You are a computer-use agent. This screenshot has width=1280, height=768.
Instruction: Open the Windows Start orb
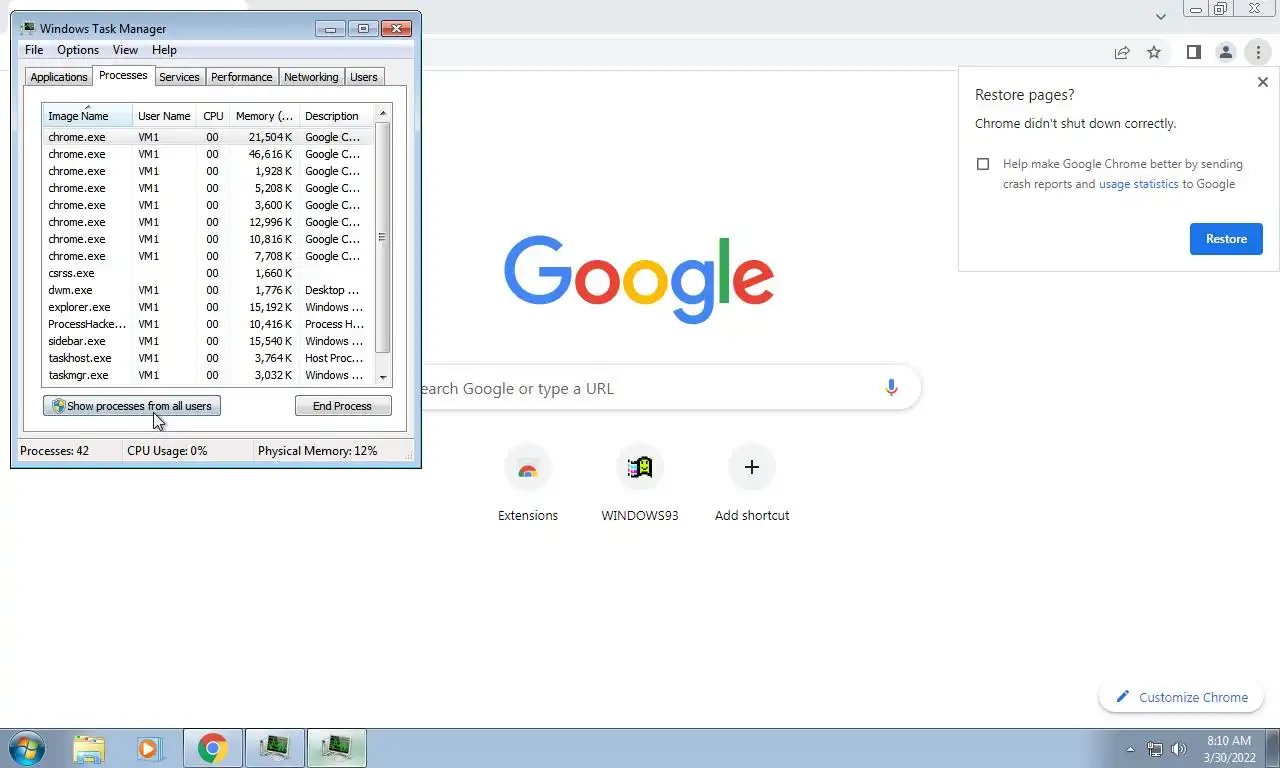tap(26, 748)
